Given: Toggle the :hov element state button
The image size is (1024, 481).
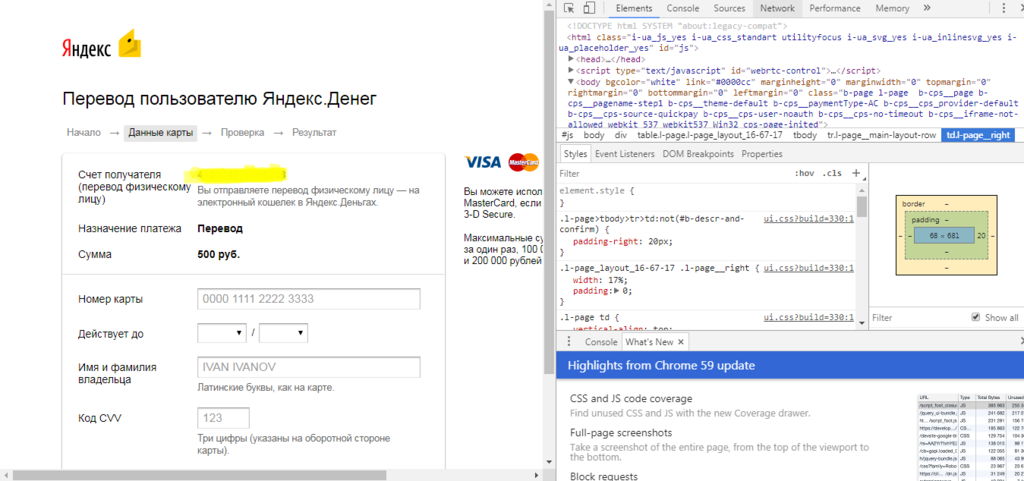Looking at the screenshot, I should [803, 173].
